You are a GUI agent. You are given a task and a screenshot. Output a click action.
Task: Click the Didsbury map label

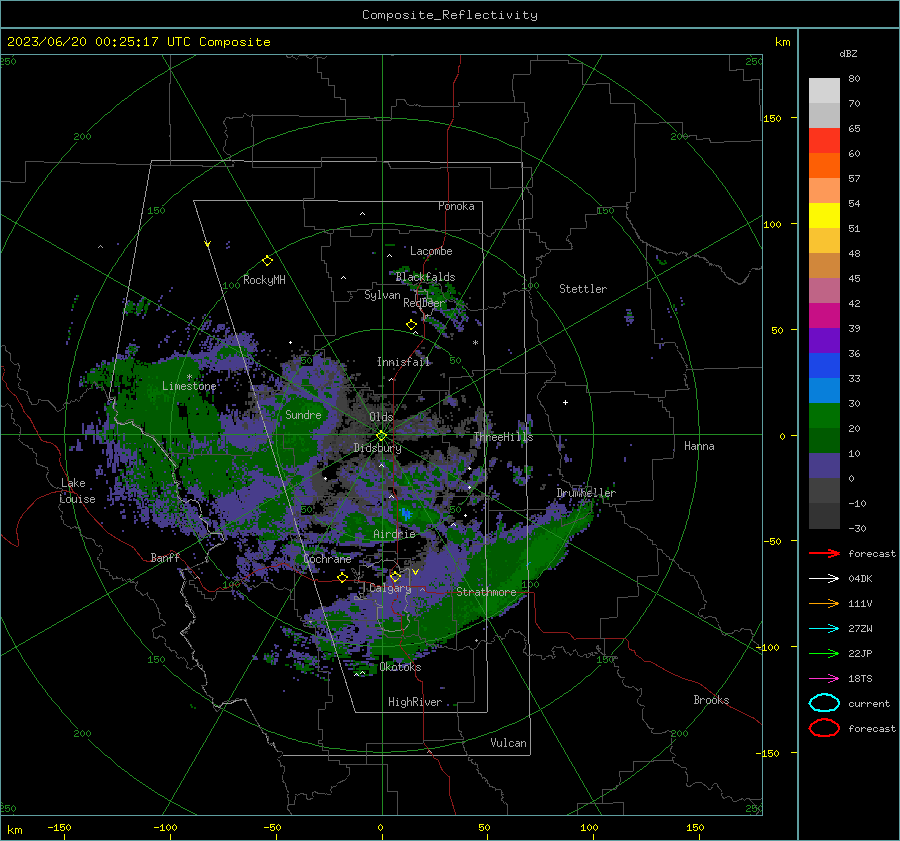377,448
